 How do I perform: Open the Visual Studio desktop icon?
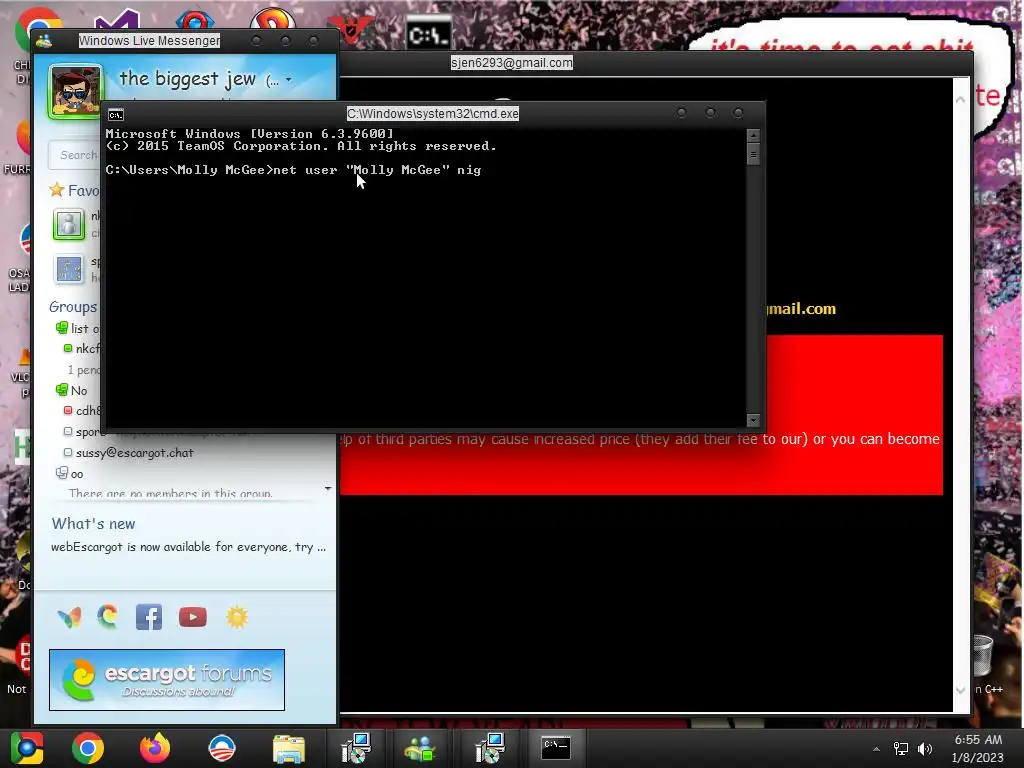(x=116, y=20)
